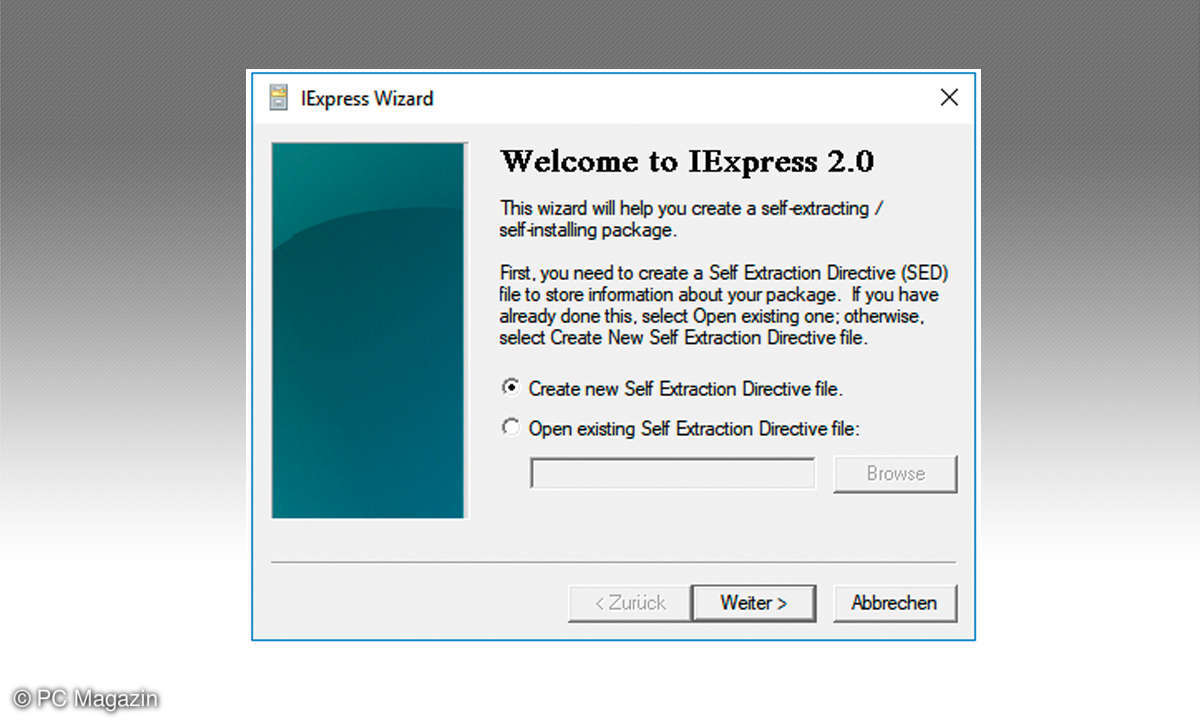Click the 'Open existing Self Extraction Directive file' label text
1200x720 pixels.
[694, 428]
